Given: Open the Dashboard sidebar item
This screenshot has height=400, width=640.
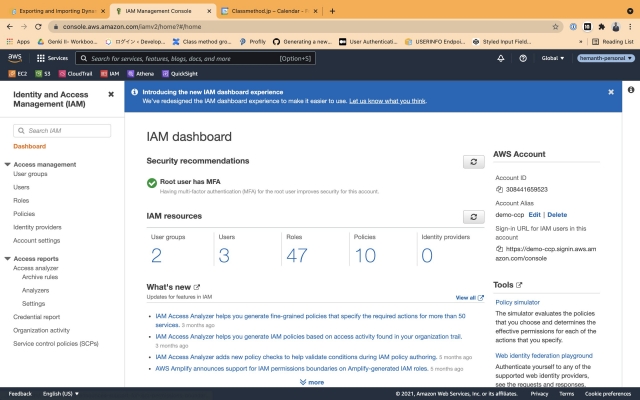Looking at the screenshot, I should coord(29,147).
